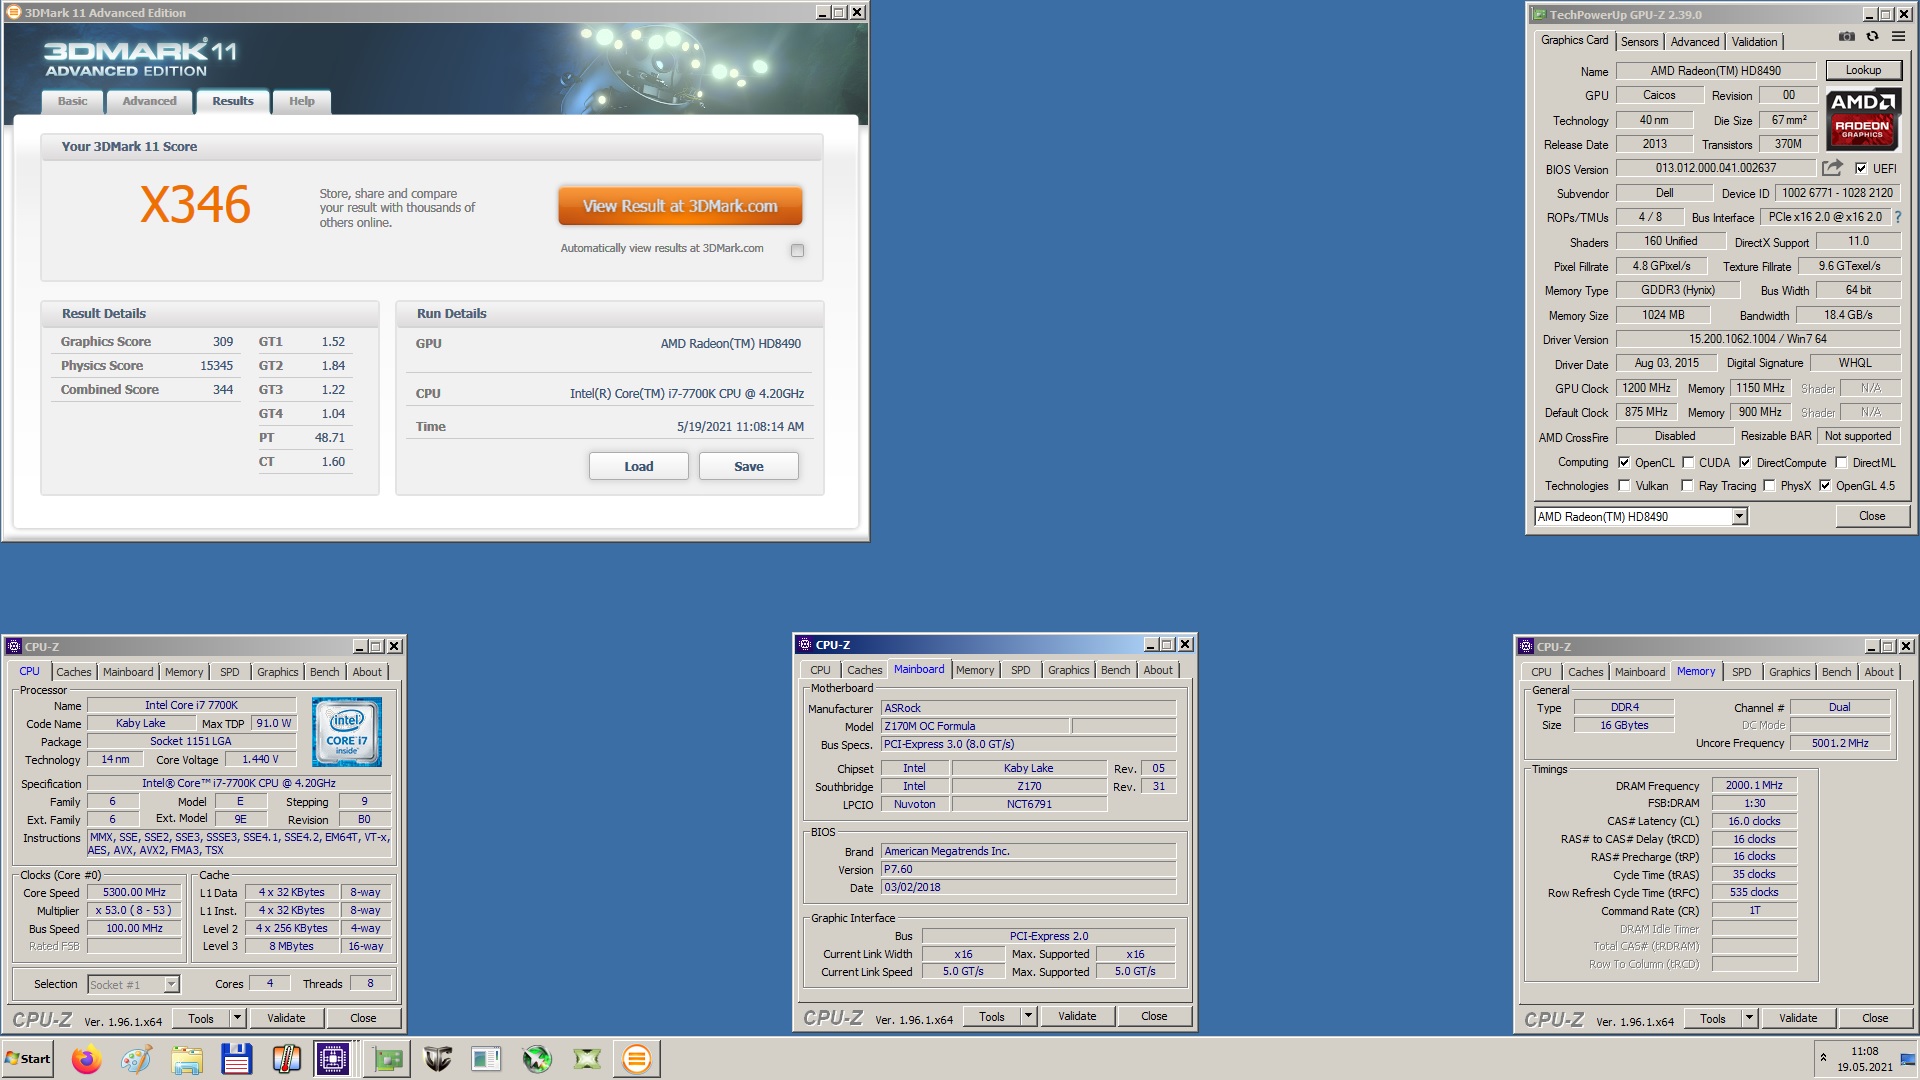Toggle the Ray Tracing checkbox
The image size is (1920, 1080).
(x=1688, y=485)
